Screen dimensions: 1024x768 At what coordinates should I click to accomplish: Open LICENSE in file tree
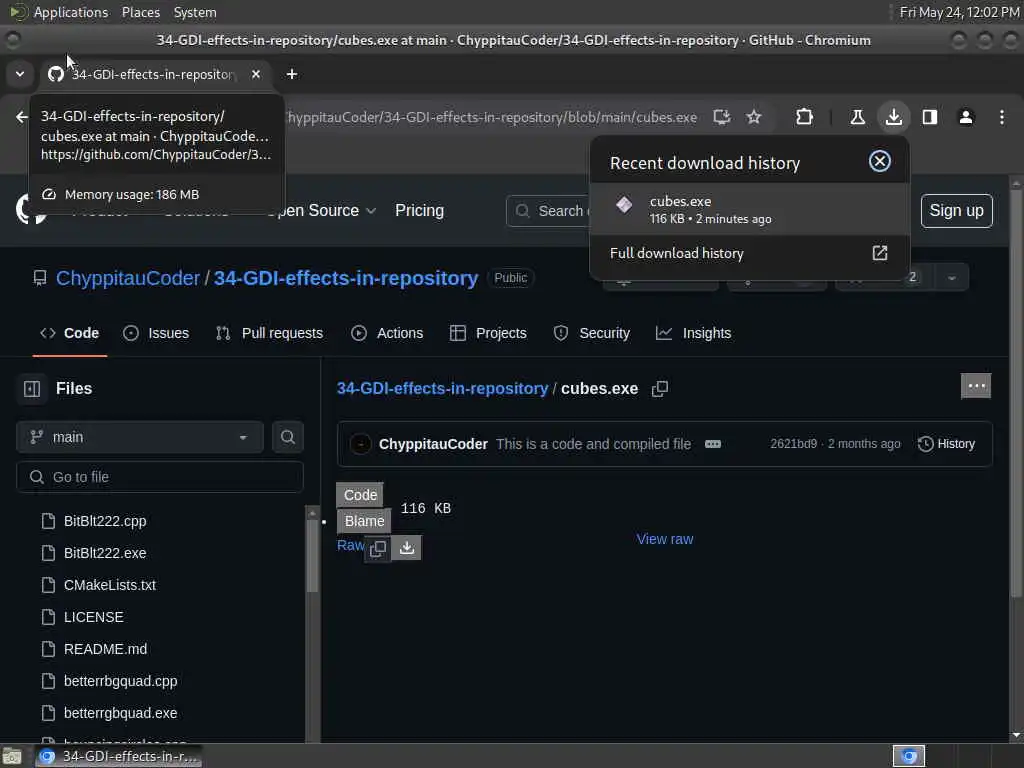point(93,617)
